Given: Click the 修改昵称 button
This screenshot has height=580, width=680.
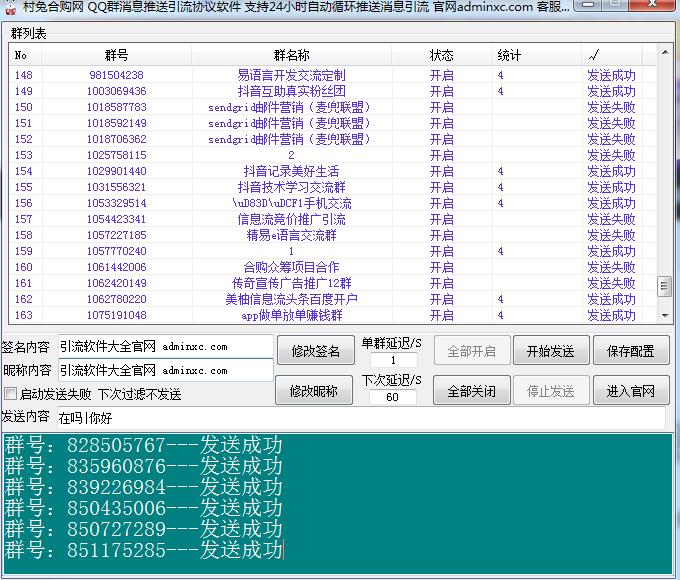Looking at the screenshot, I should click(314, 391).
